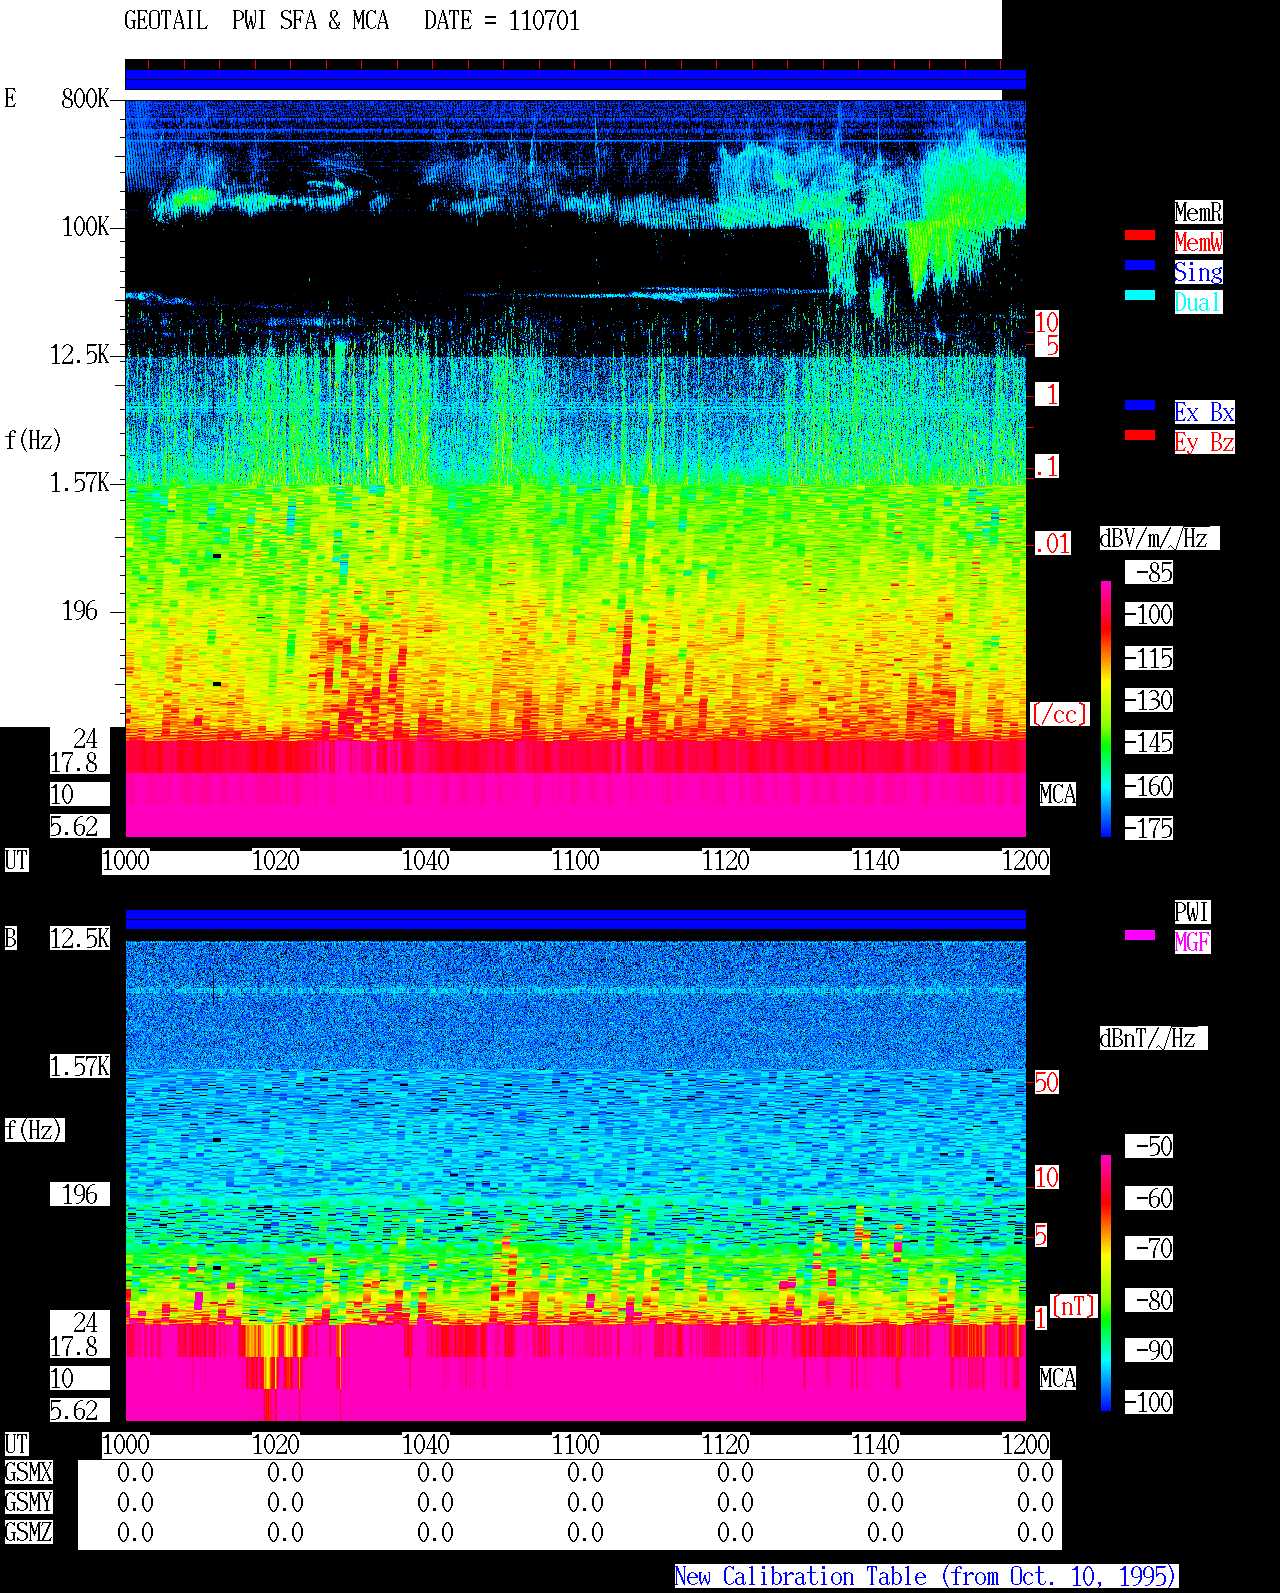Click the blue mode bar above the B spectrogram

click(x=575, y=919)
